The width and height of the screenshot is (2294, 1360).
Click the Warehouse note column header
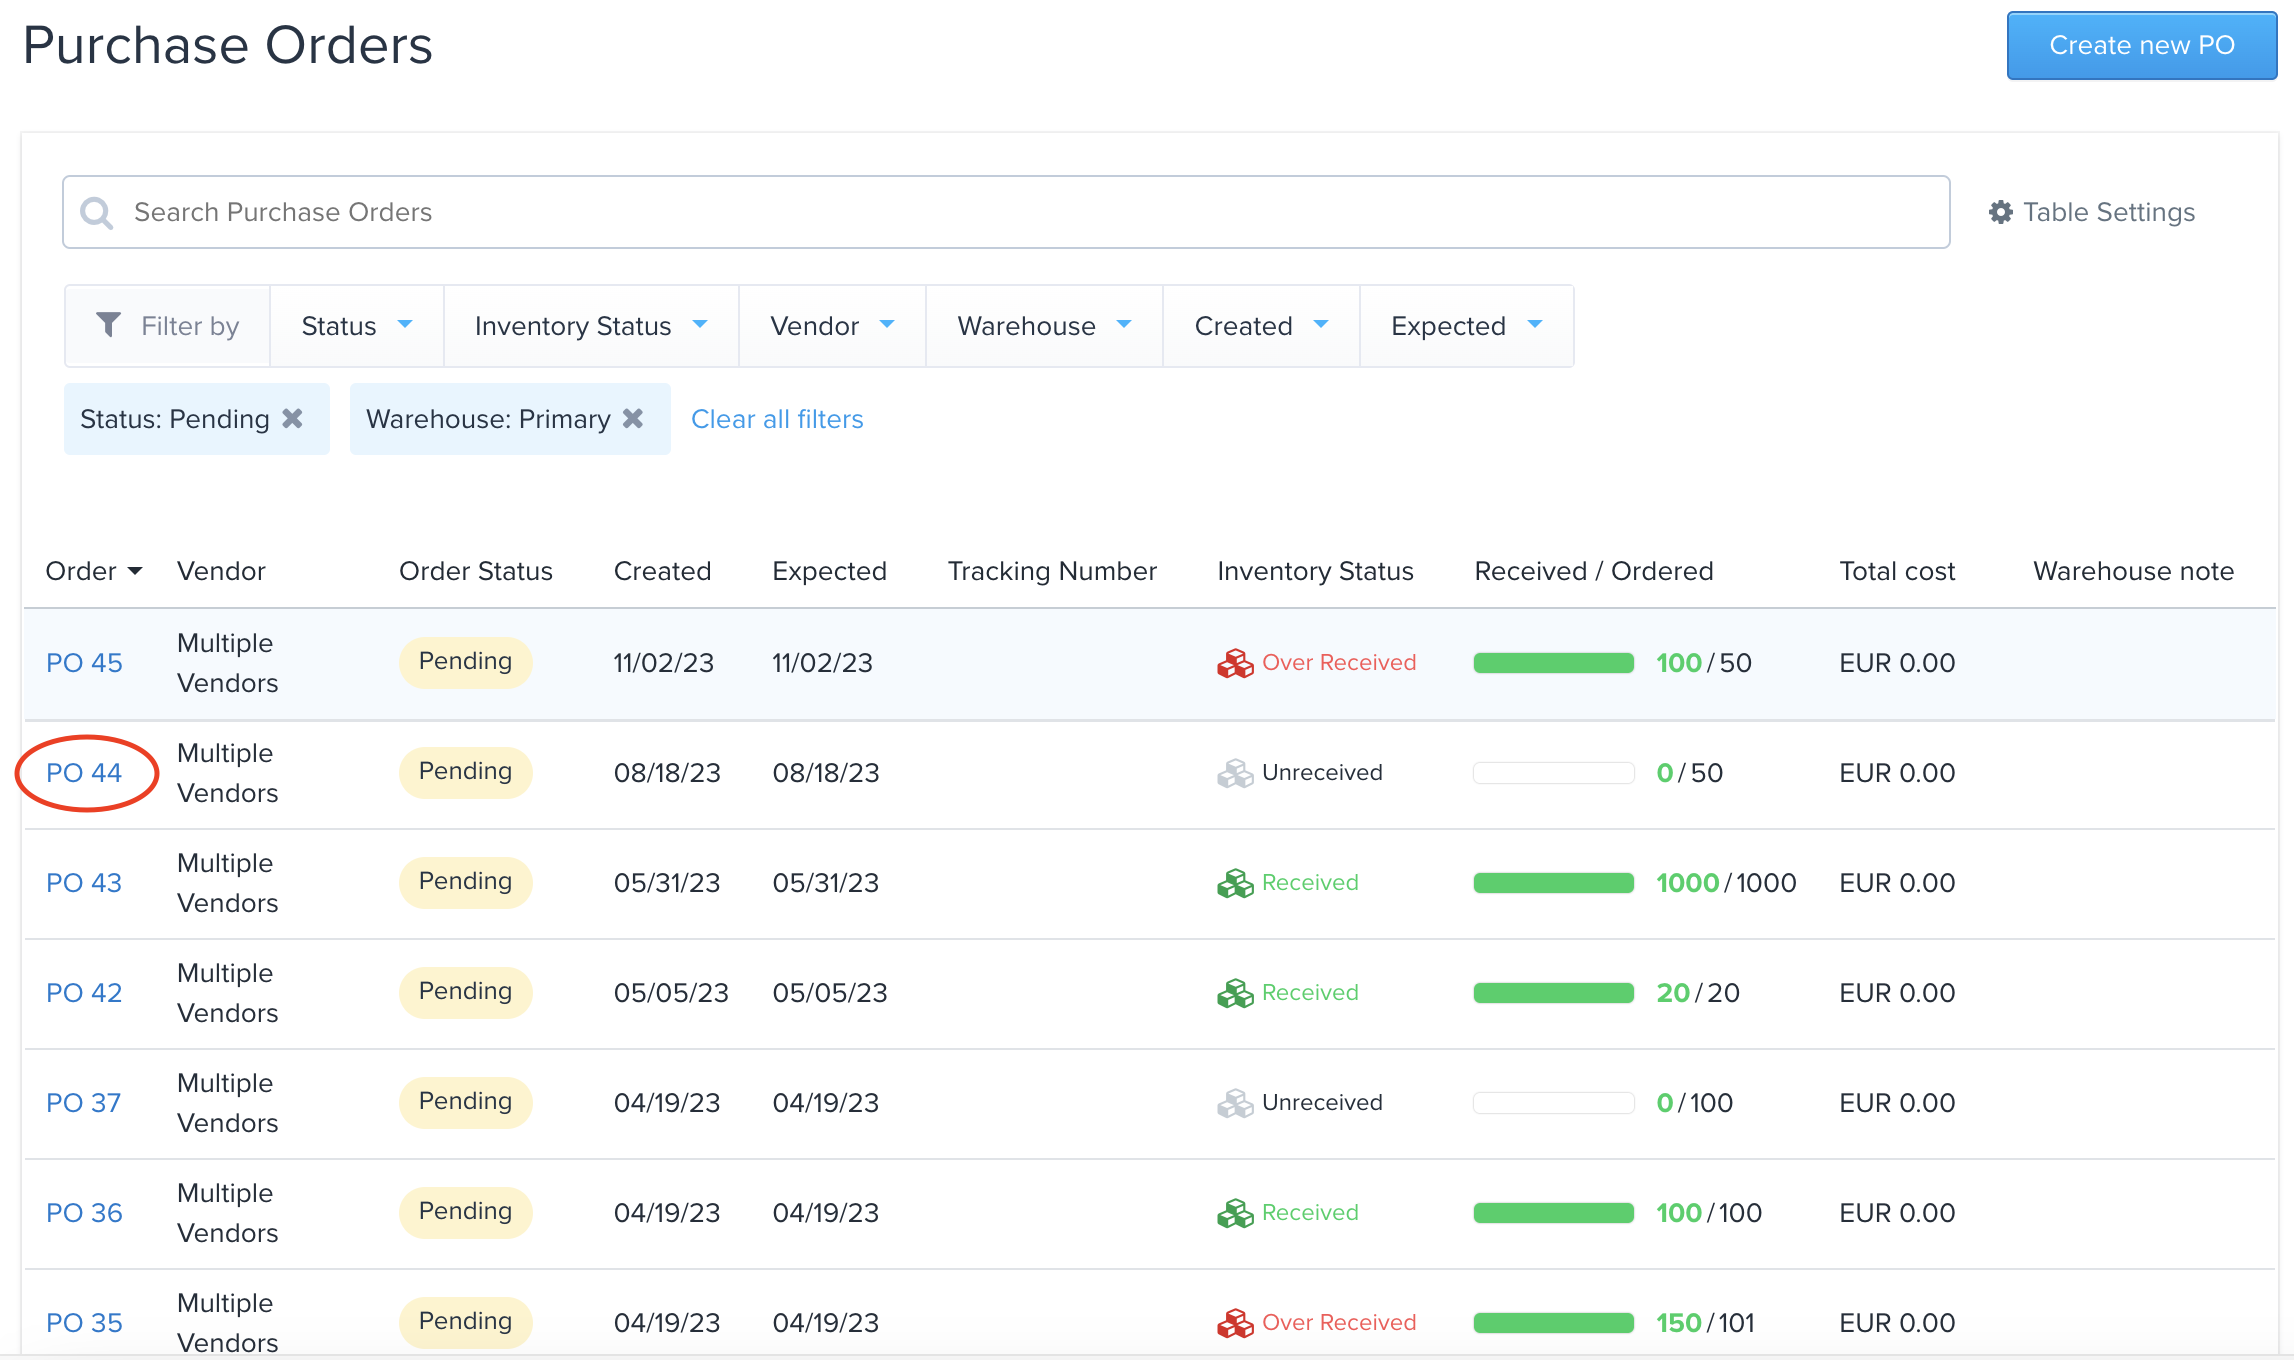click(x=2134, y=571)
